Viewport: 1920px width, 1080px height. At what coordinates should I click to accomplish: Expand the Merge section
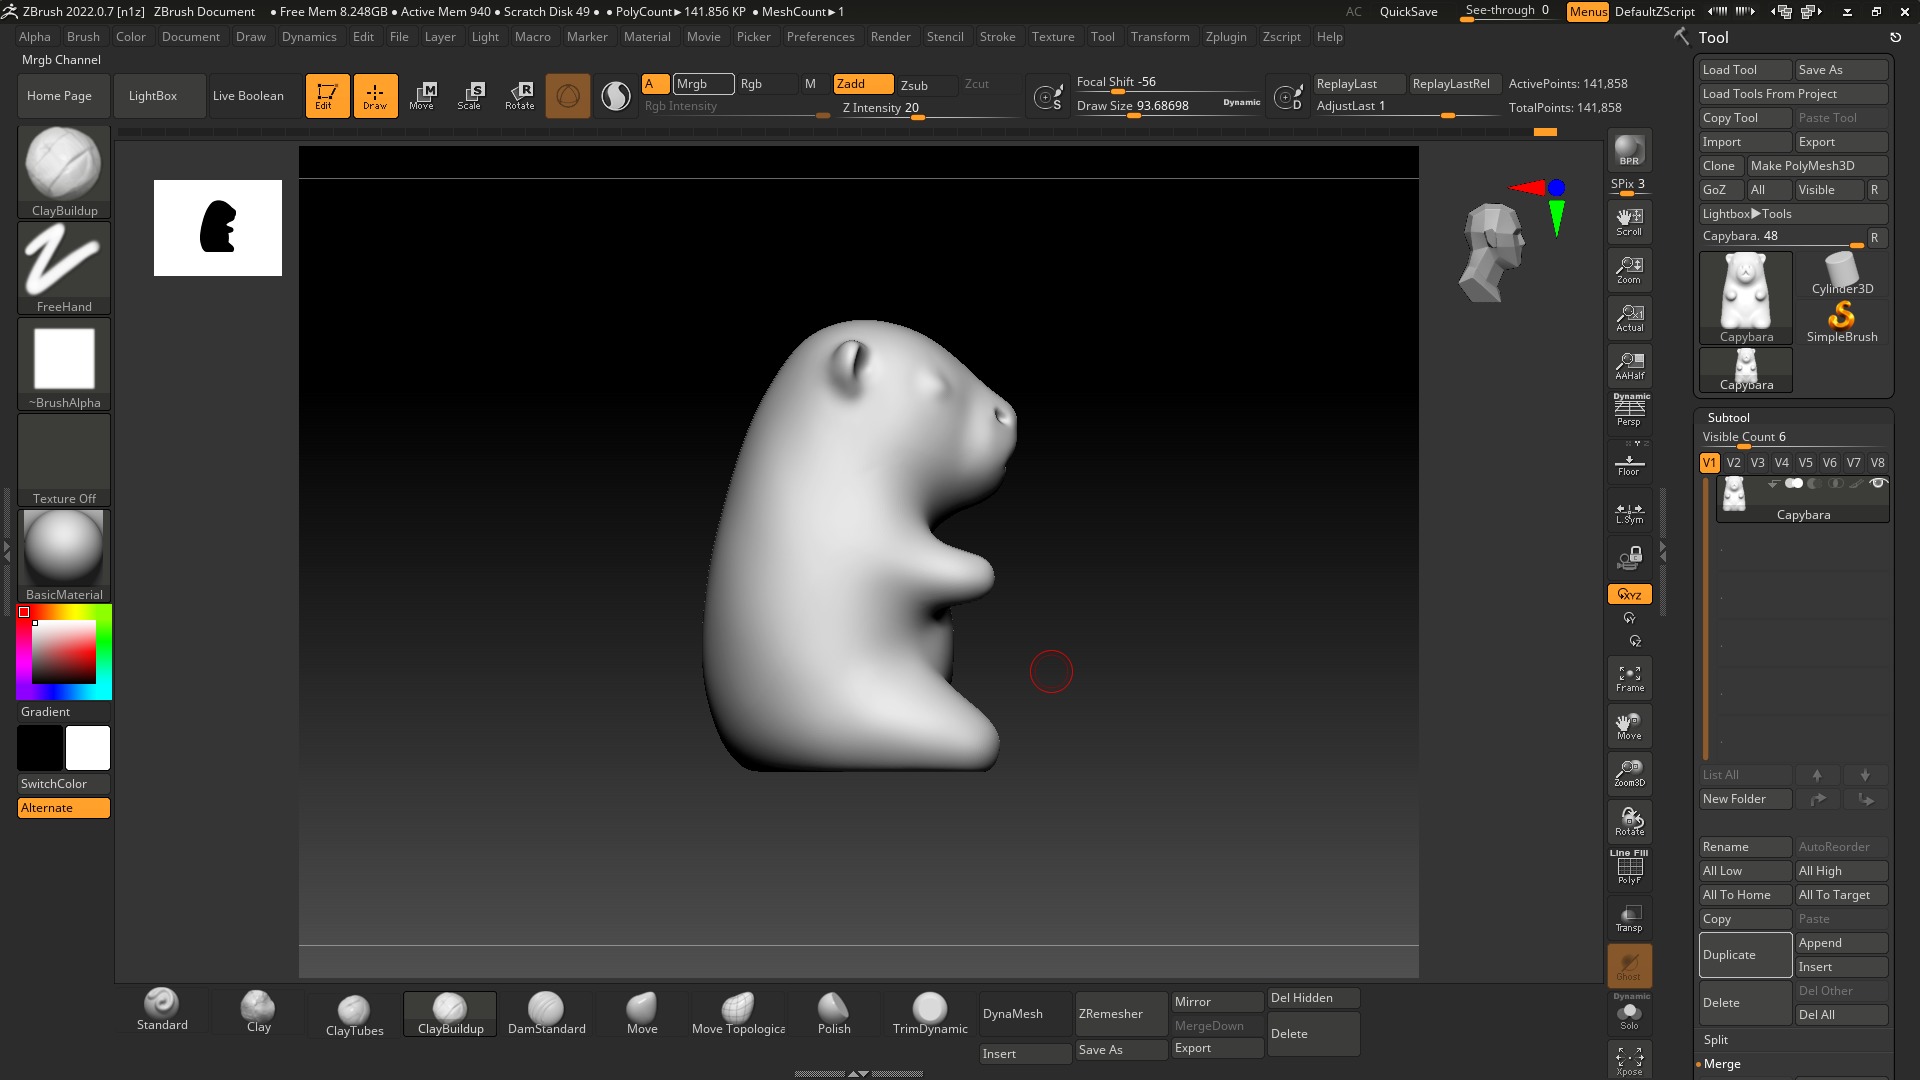pos(1722,1064)
